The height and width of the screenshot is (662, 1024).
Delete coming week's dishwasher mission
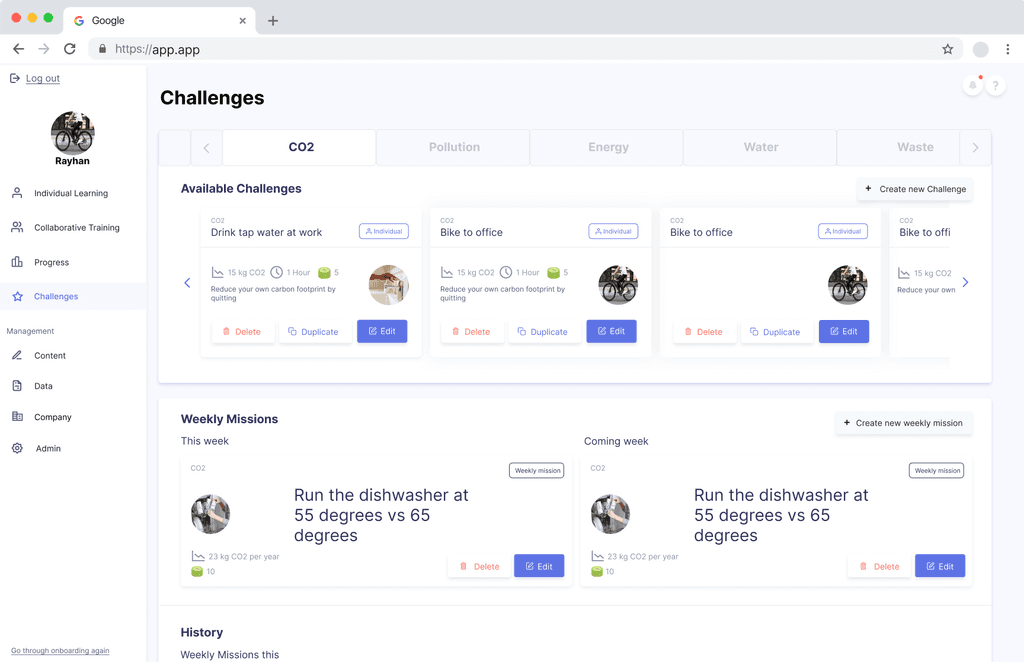[x=880, y=566]
